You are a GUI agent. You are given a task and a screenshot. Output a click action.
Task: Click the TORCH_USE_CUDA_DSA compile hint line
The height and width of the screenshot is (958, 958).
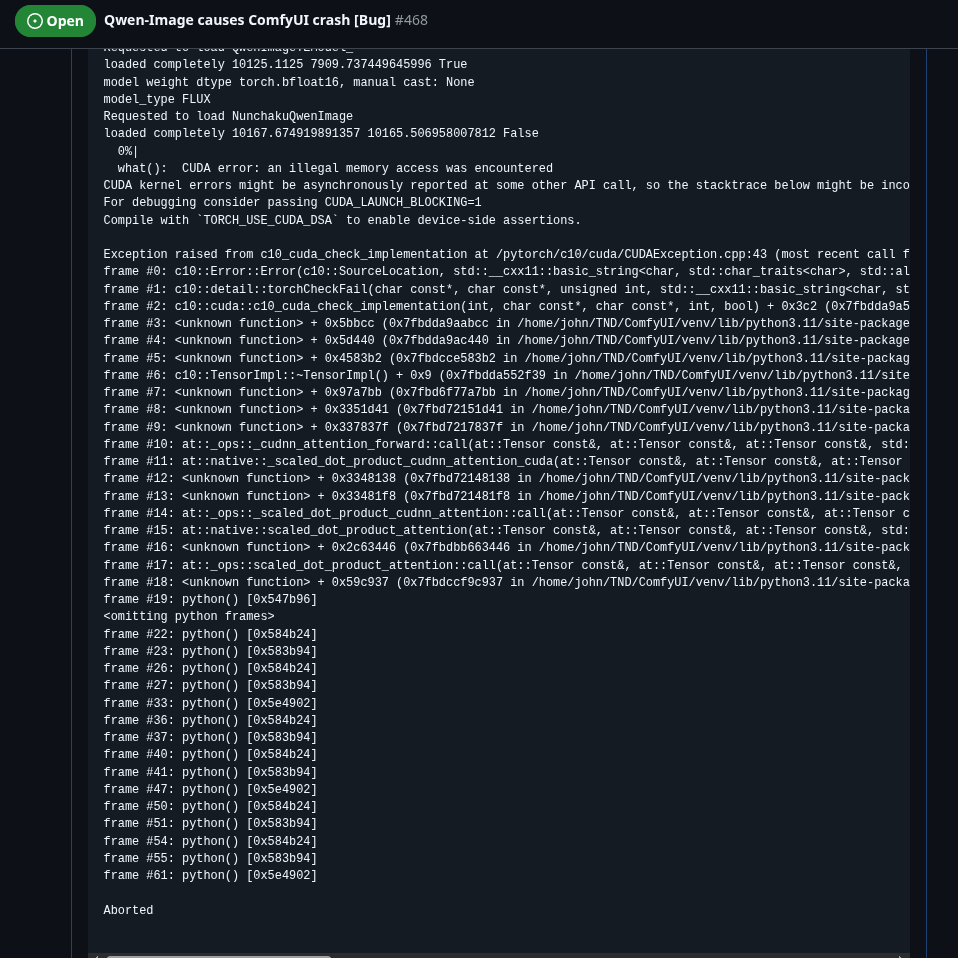(342, 221)
